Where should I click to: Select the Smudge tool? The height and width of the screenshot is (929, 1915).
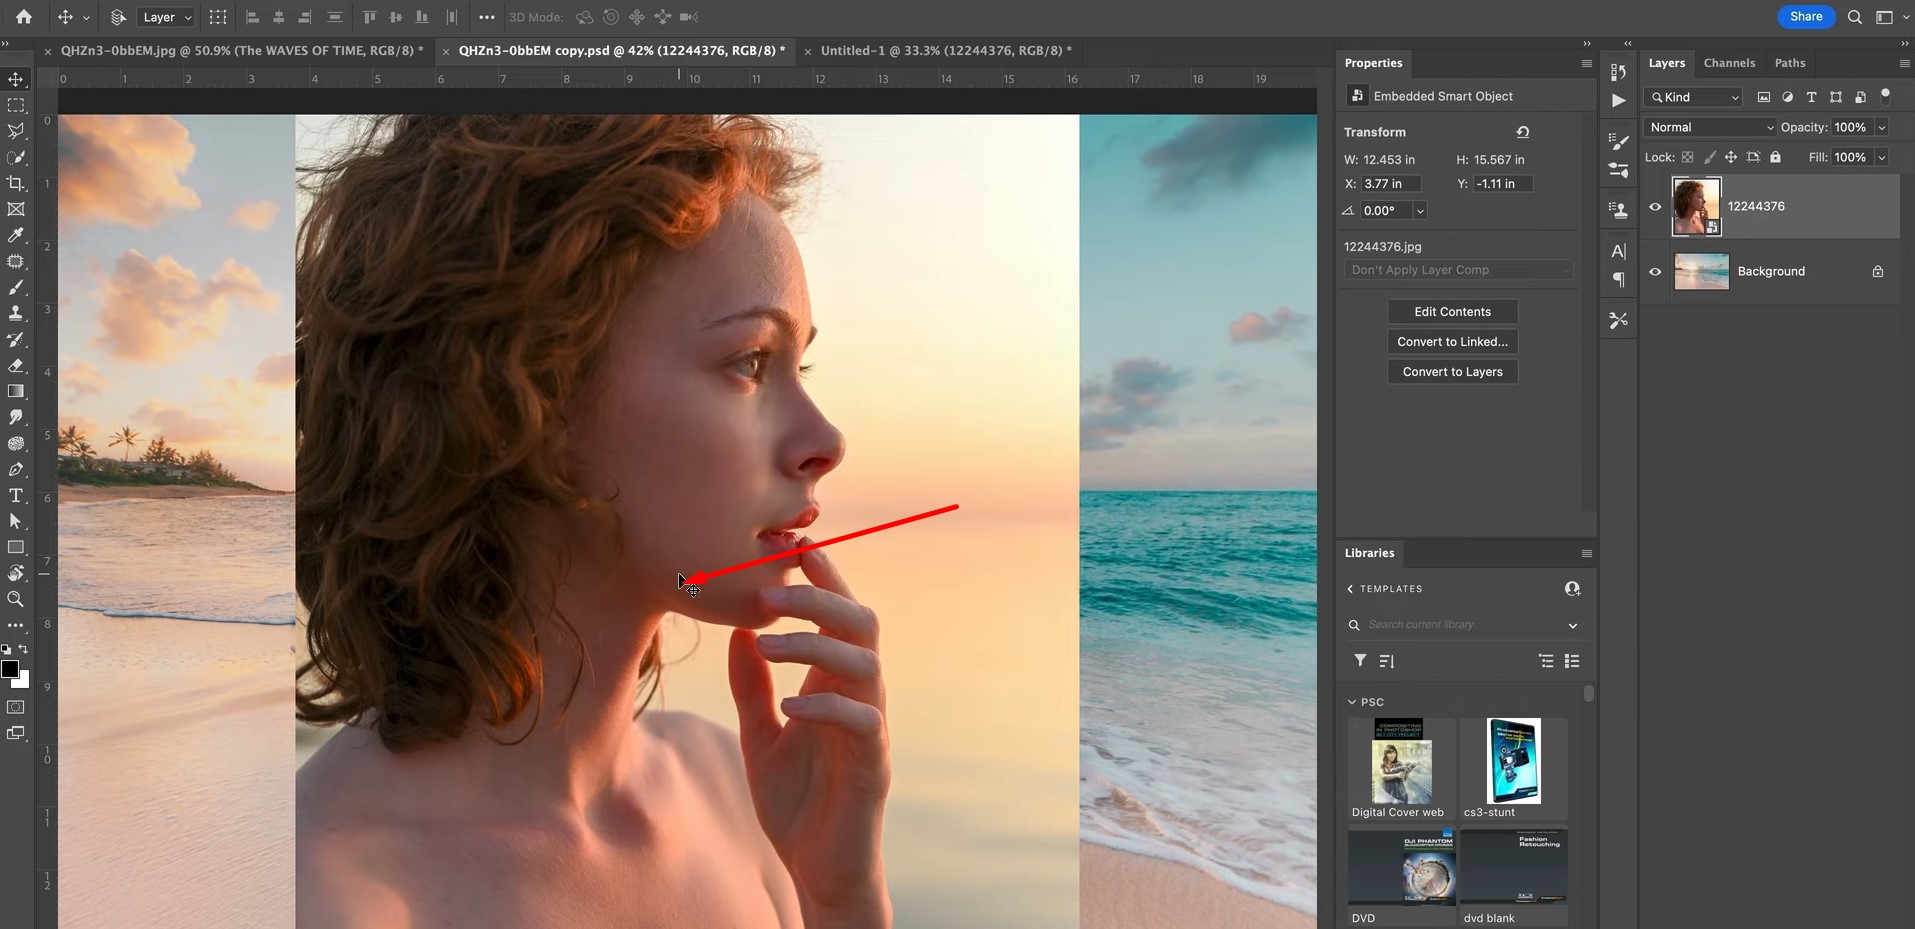coord(16,417)
